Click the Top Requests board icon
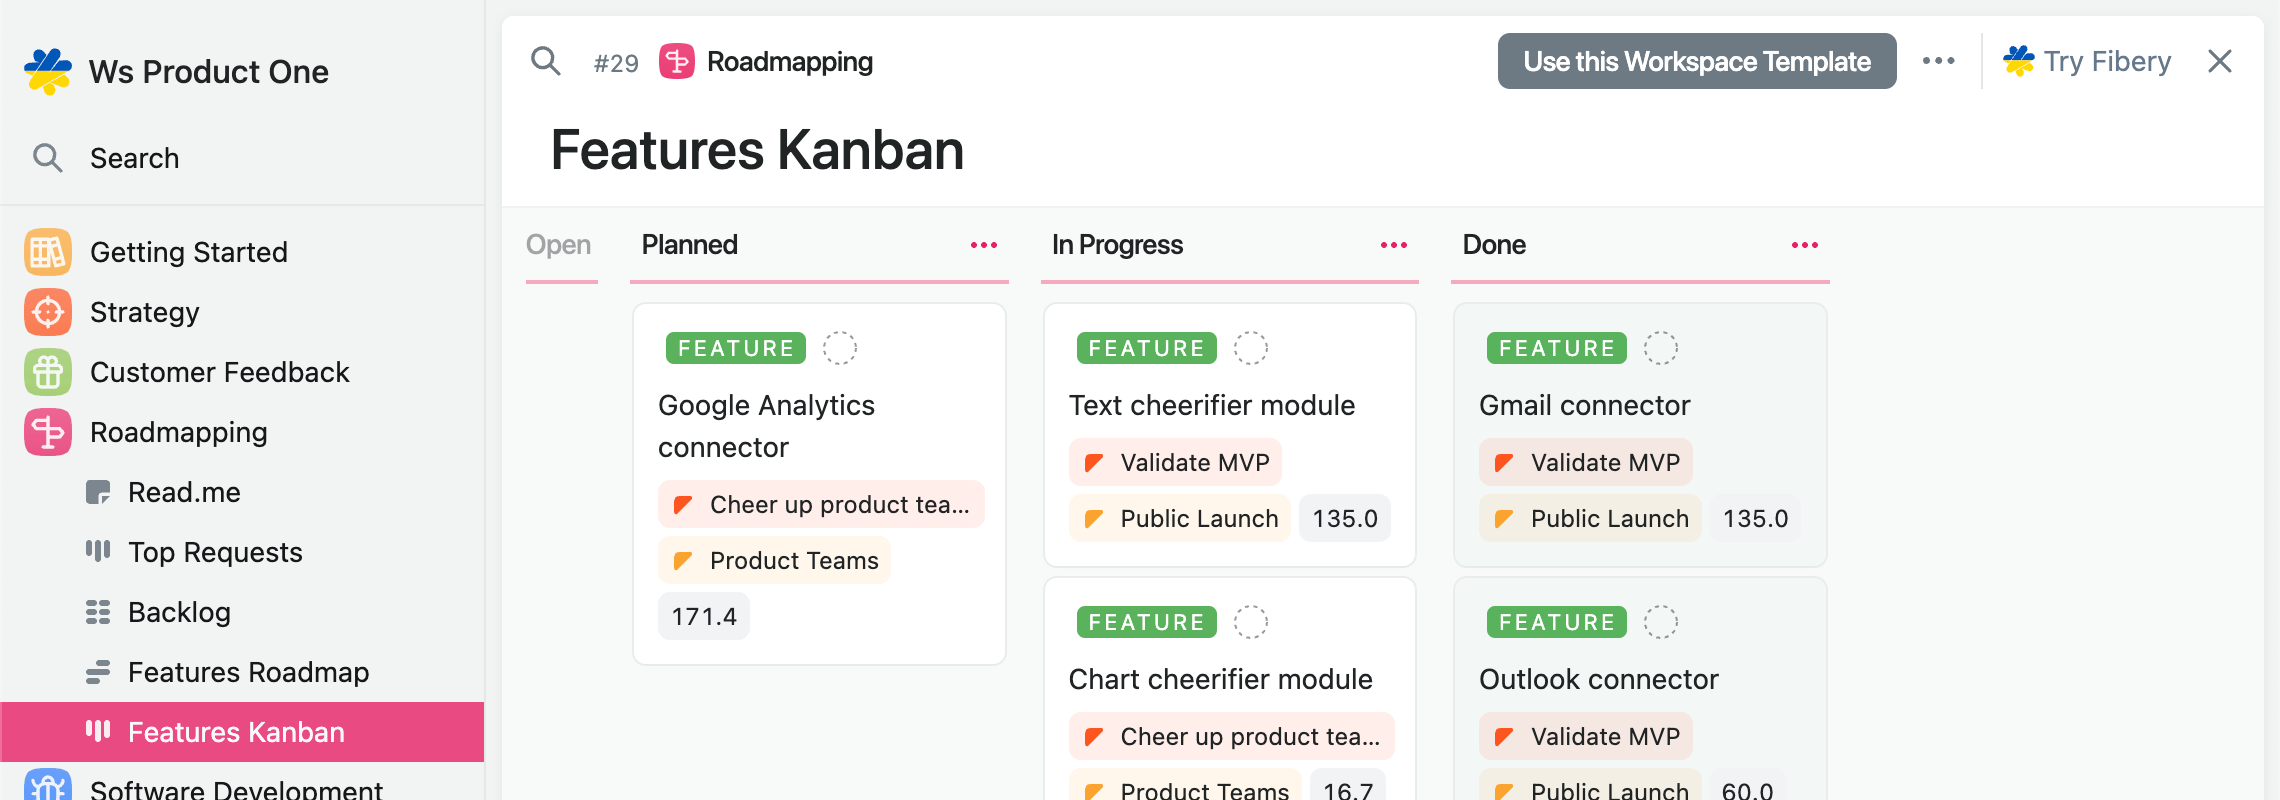 tap(98, 551)
